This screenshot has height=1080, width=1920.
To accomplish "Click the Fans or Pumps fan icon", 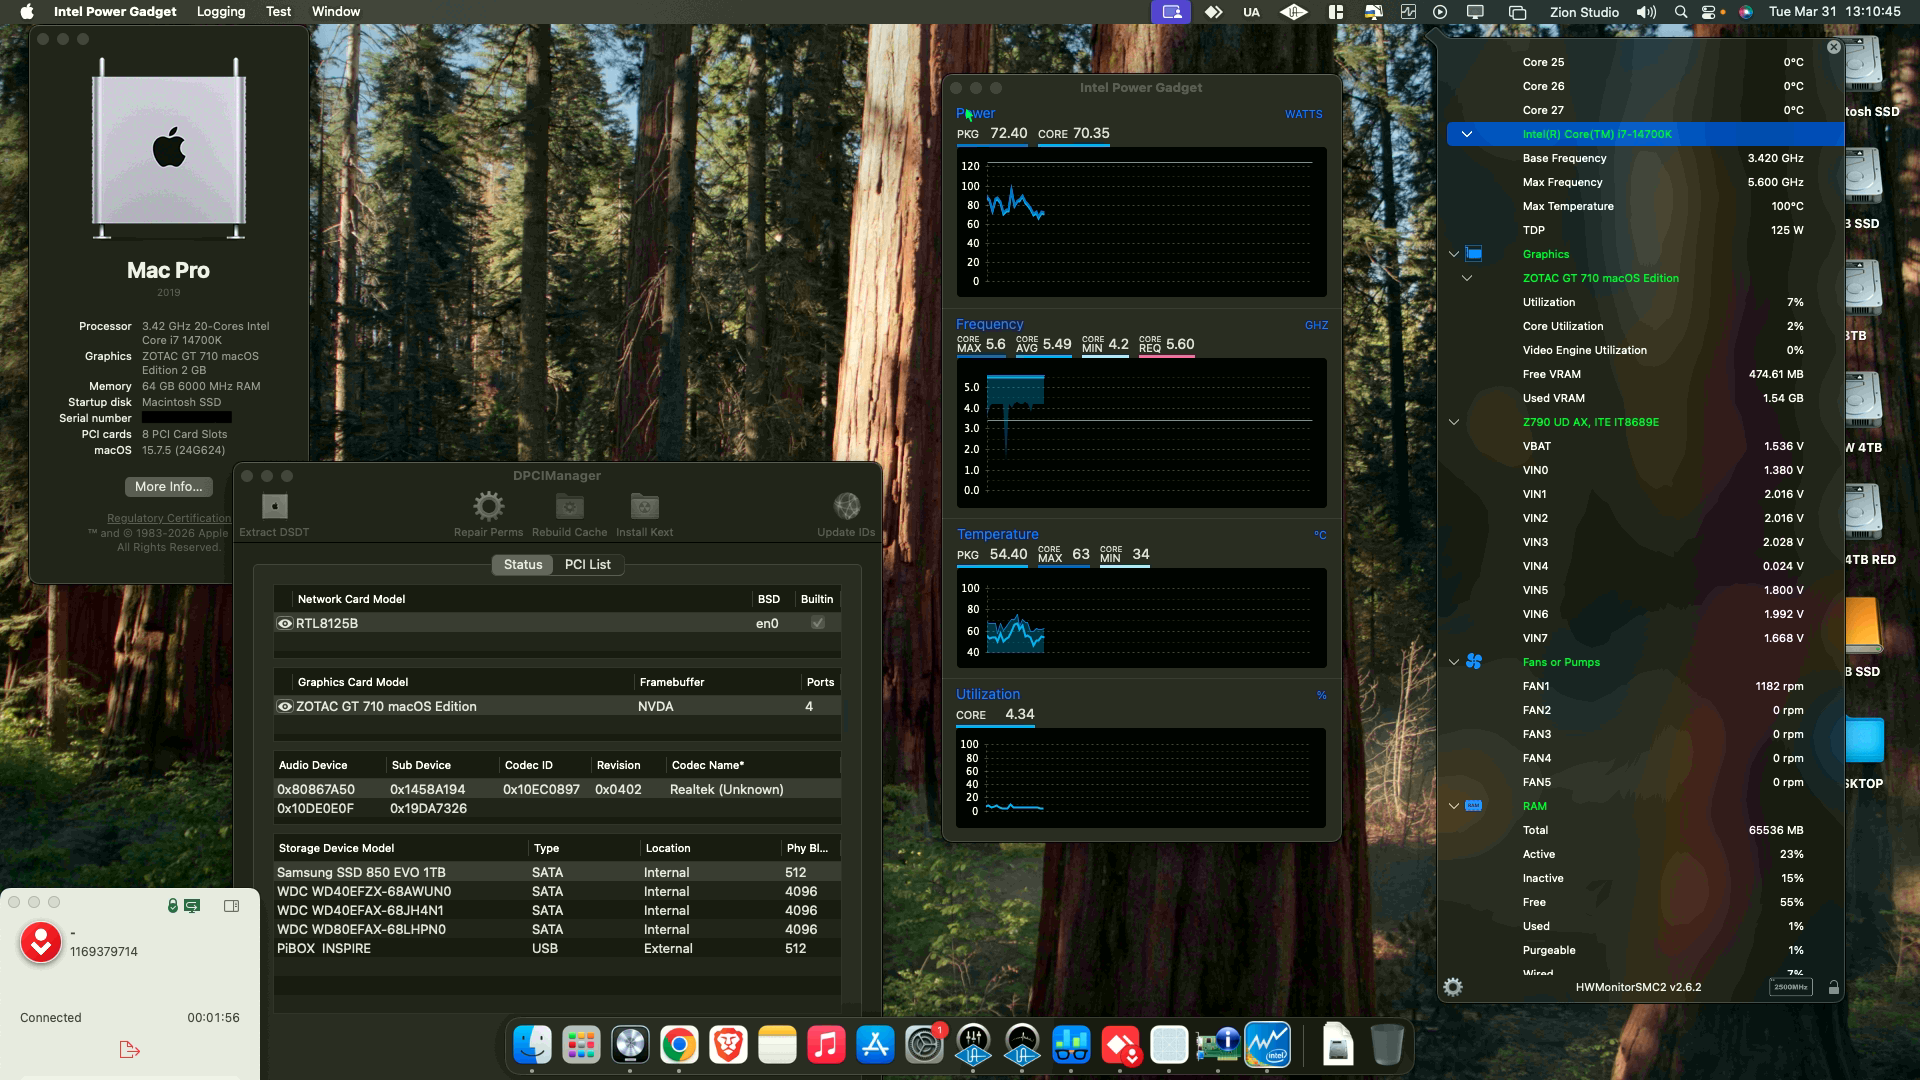I will coord(1473,661).
